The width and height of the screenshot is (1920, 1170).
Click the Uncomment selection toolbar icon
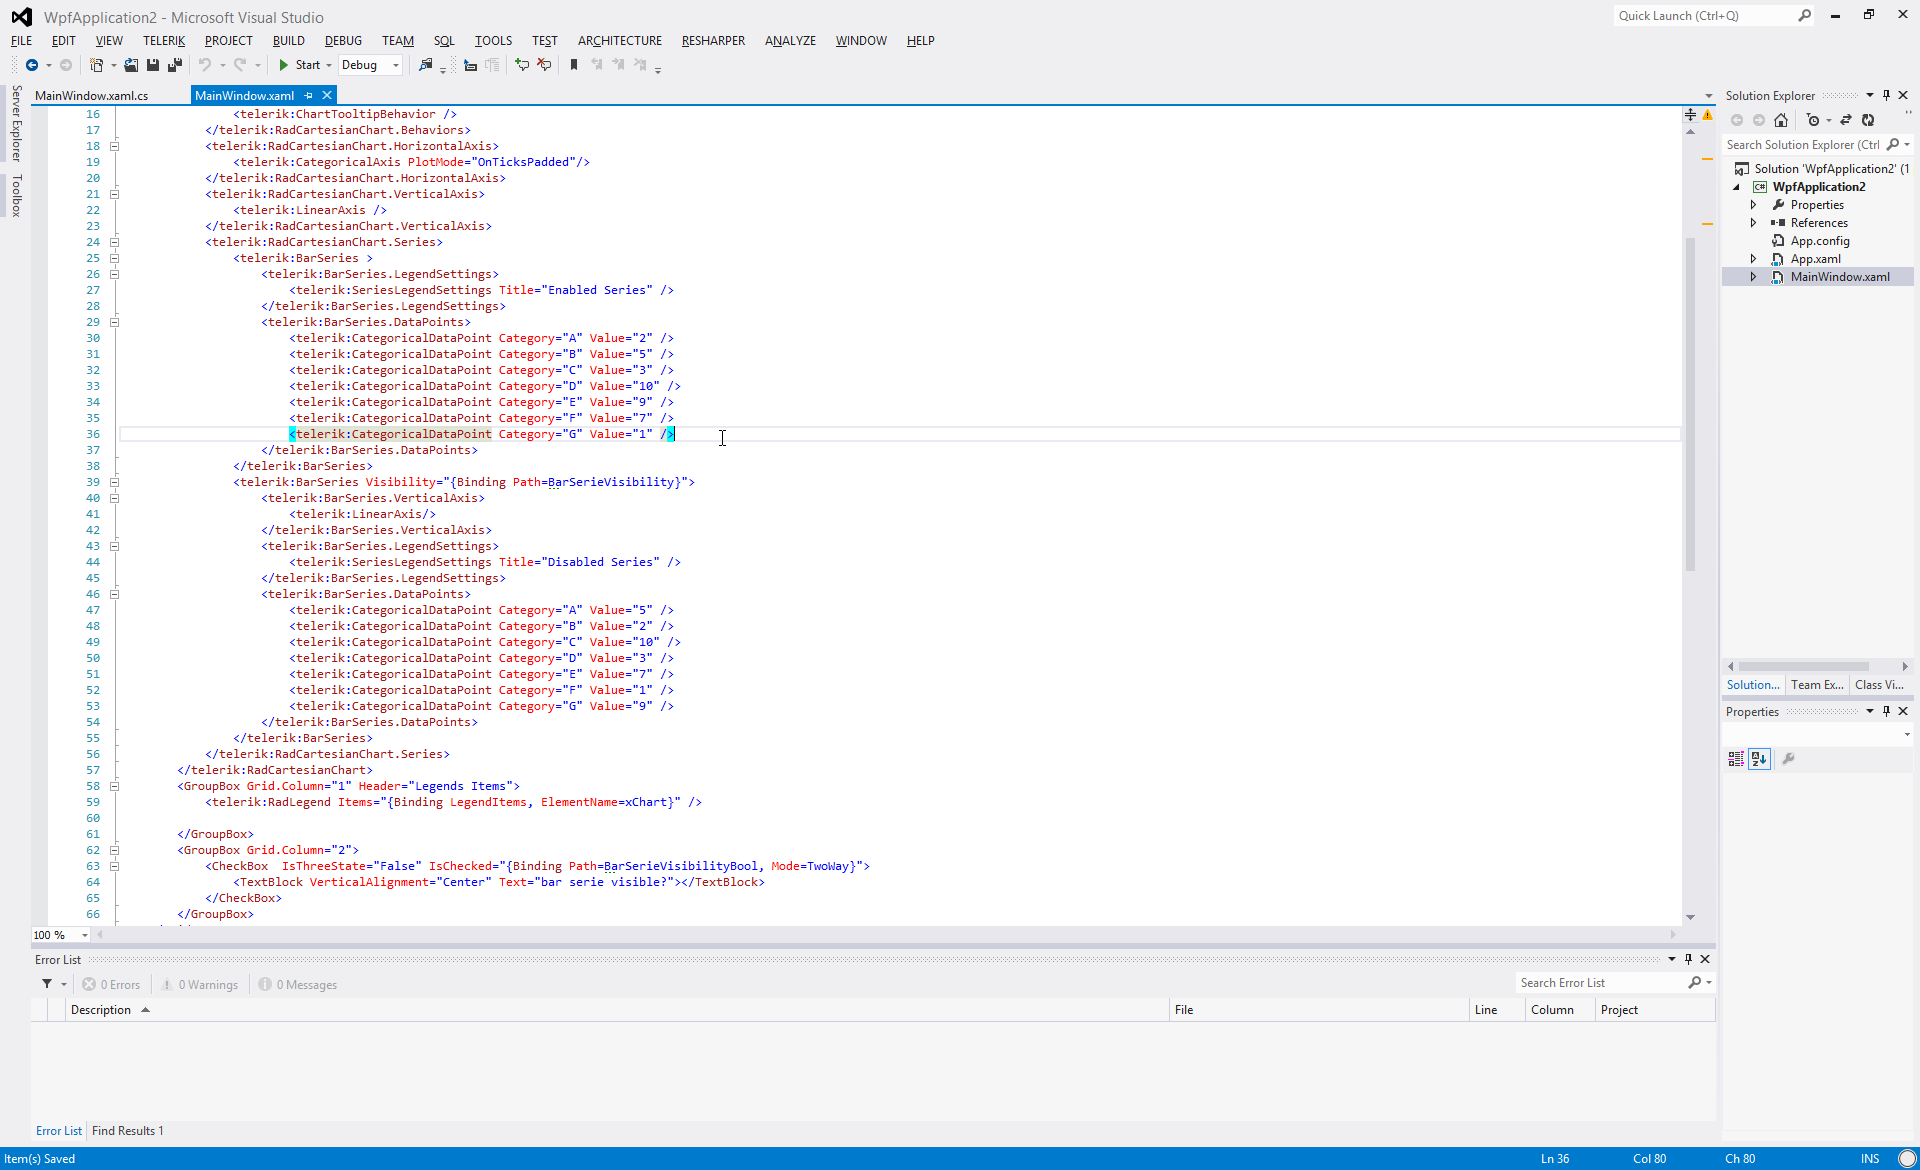[544, 65]
